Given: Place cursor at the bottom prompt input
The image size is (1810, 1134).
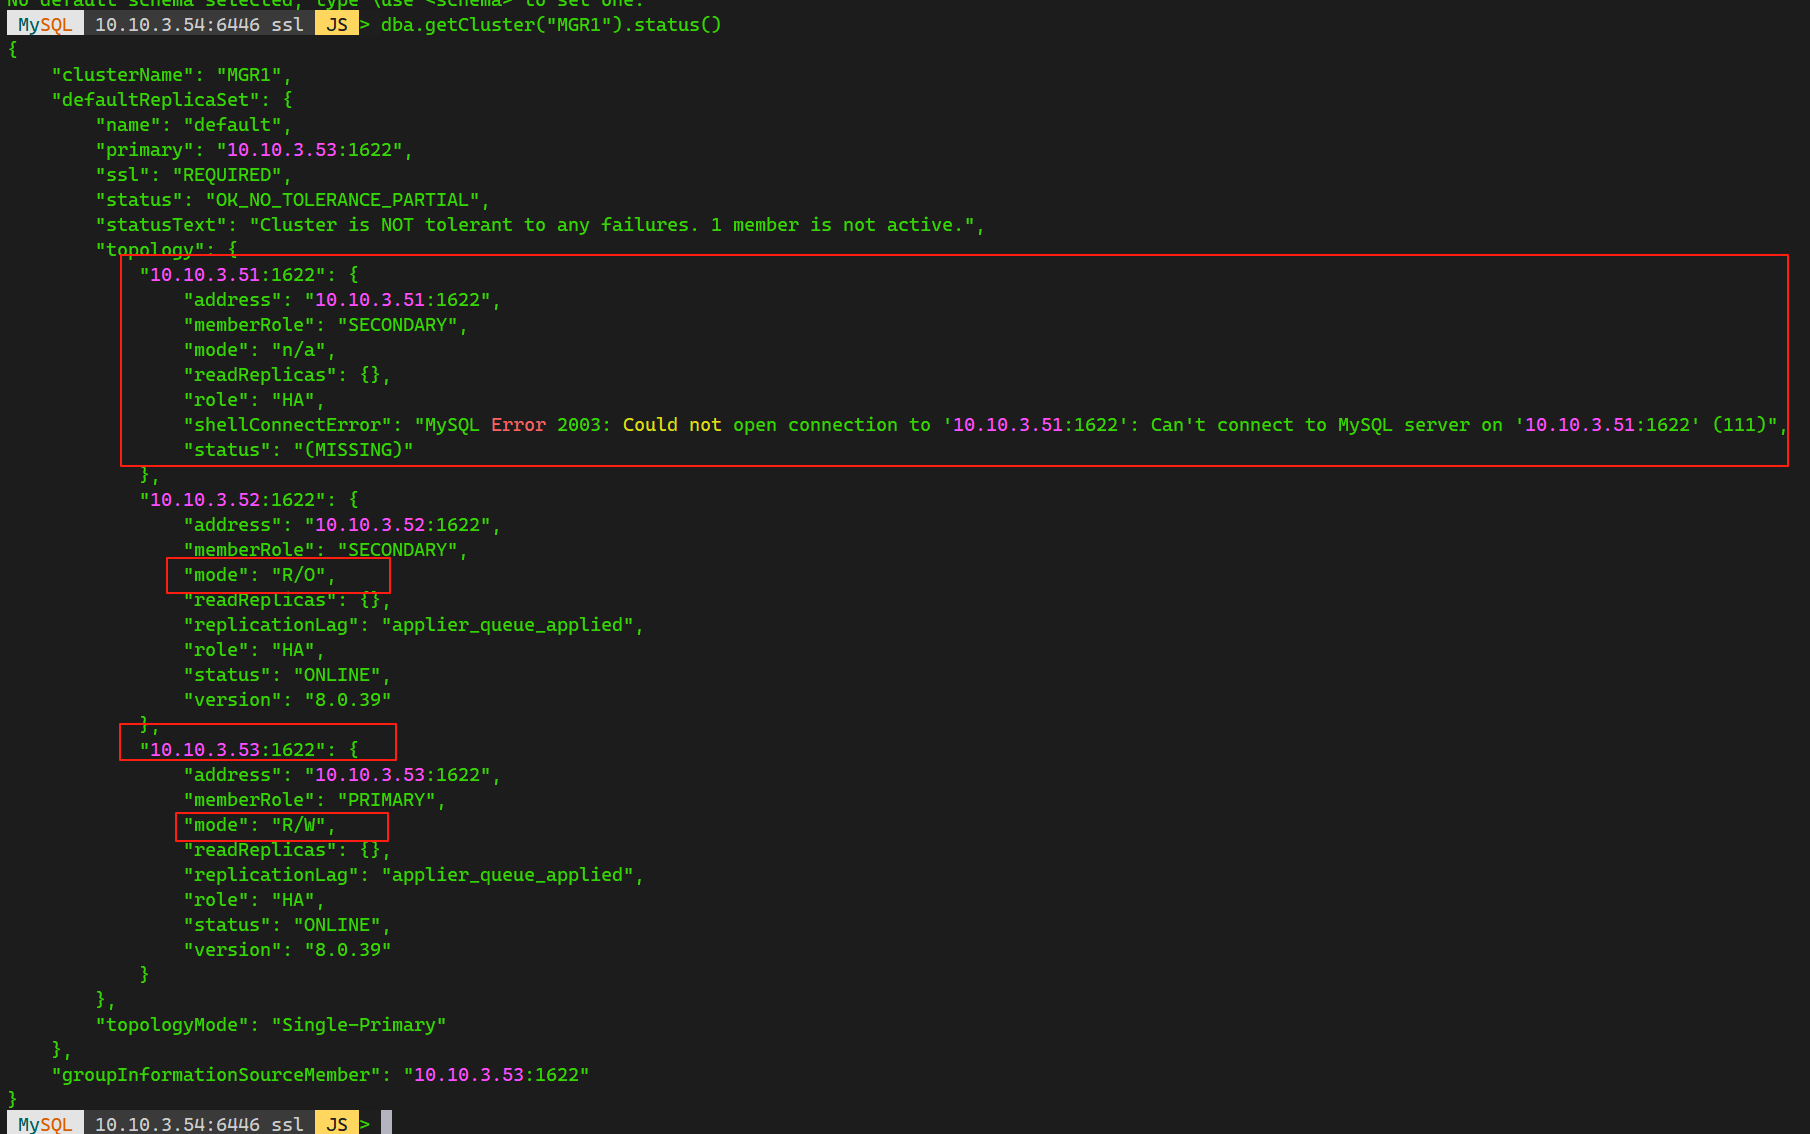Looking at the screenshot, I should pyautogui.click(x=386, y=1123).
